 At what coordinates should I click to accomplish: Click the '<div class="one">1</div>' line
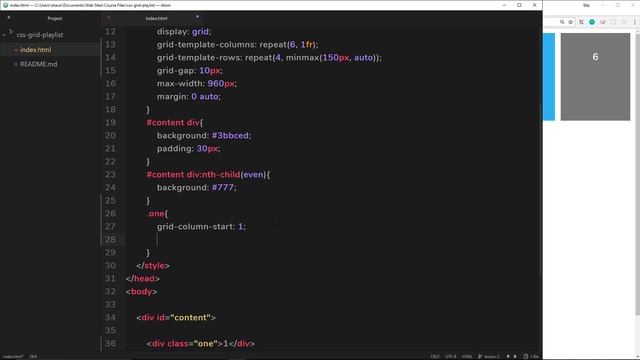[201, 344]
